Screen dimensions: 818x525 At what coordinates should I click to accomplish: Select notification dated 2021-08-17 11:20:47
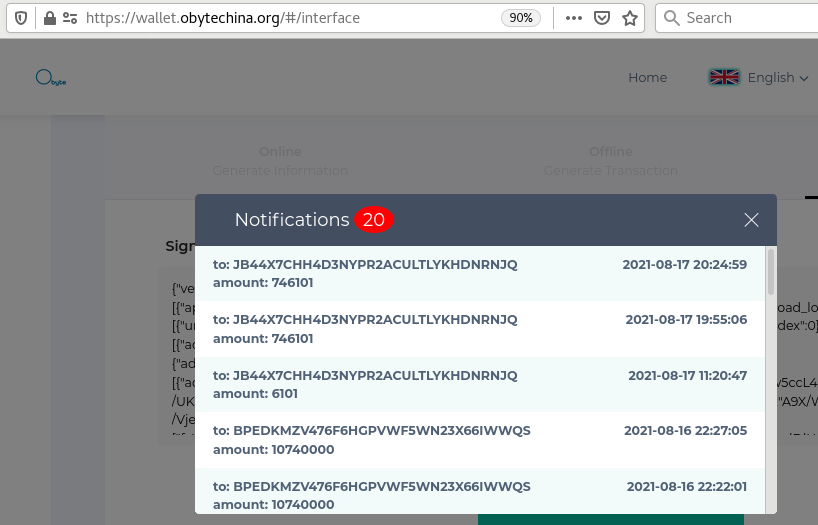pos(480,384)
